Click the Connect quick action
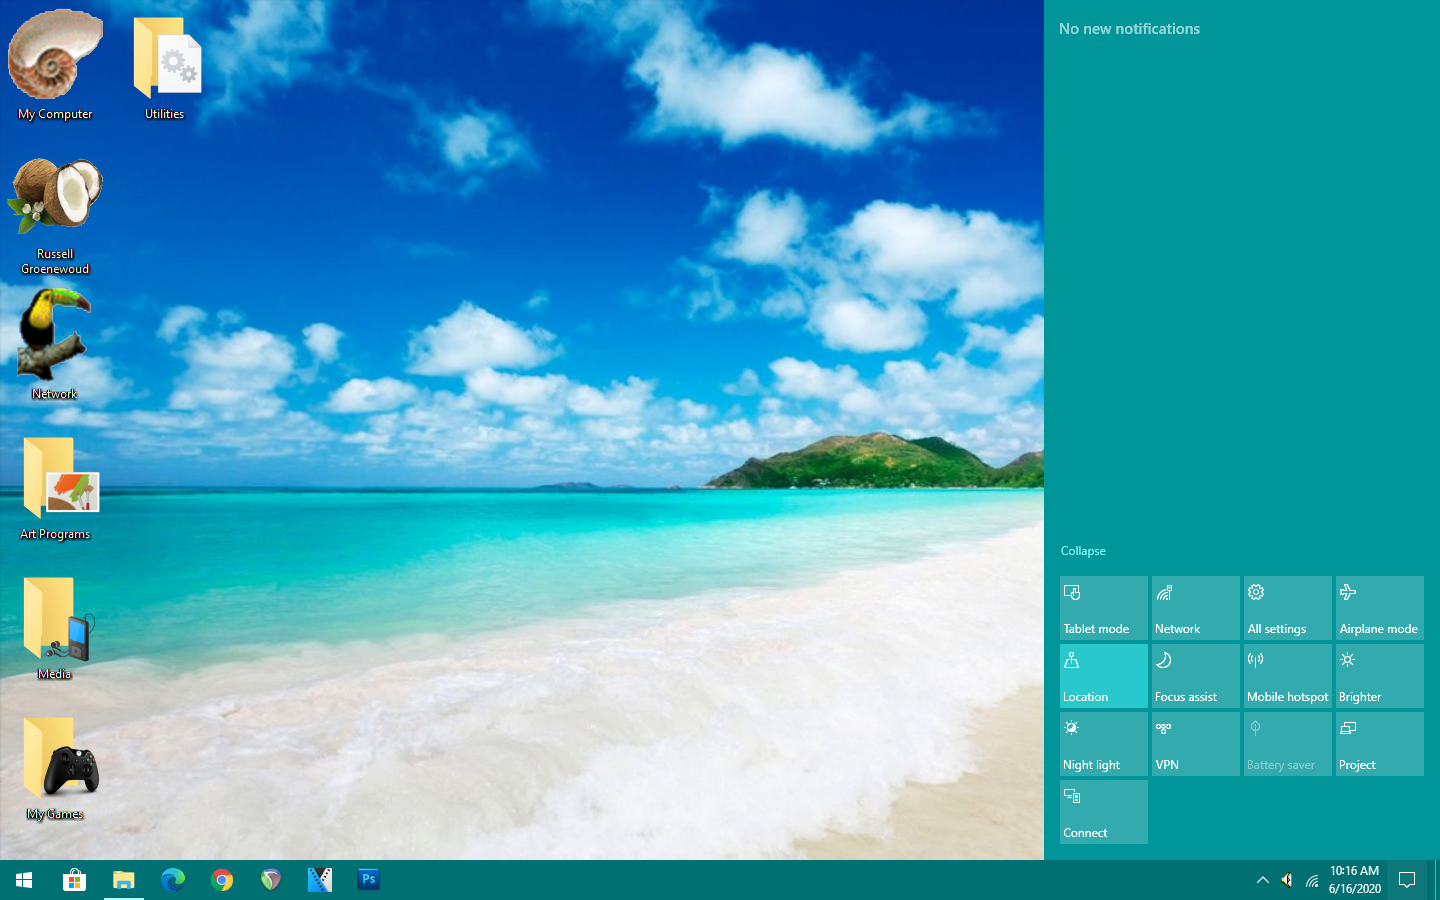Viewport: 1440px width, 900px height. tap(1103, 812)
